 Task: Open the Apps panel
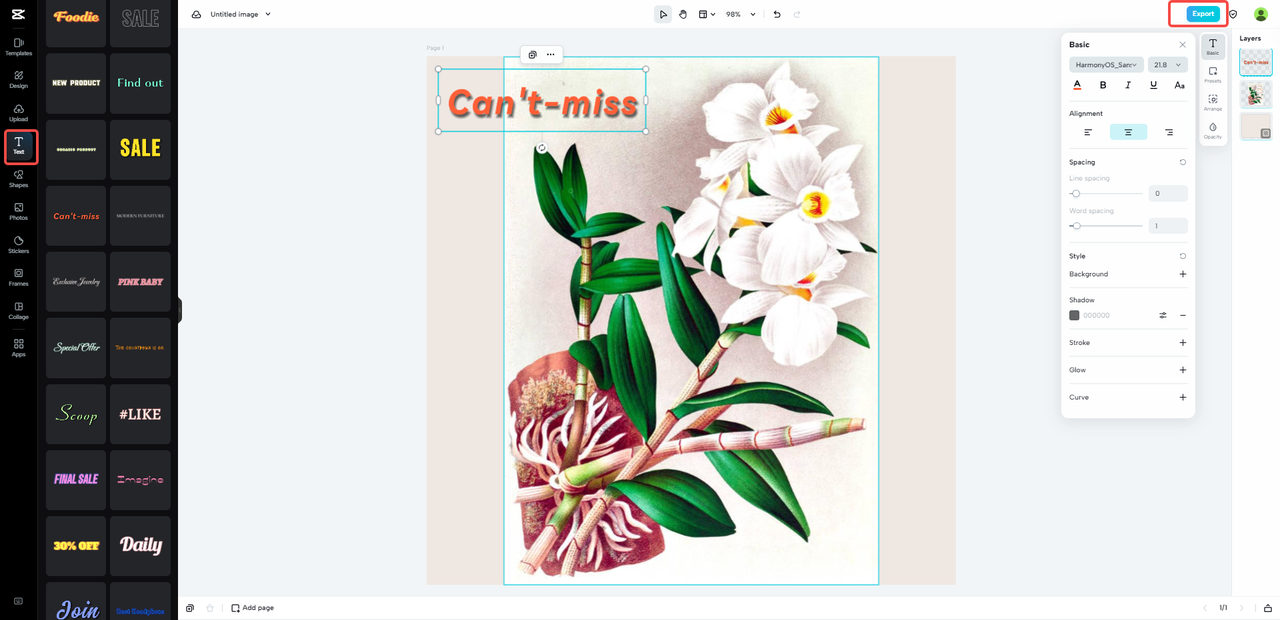(18, 347)
